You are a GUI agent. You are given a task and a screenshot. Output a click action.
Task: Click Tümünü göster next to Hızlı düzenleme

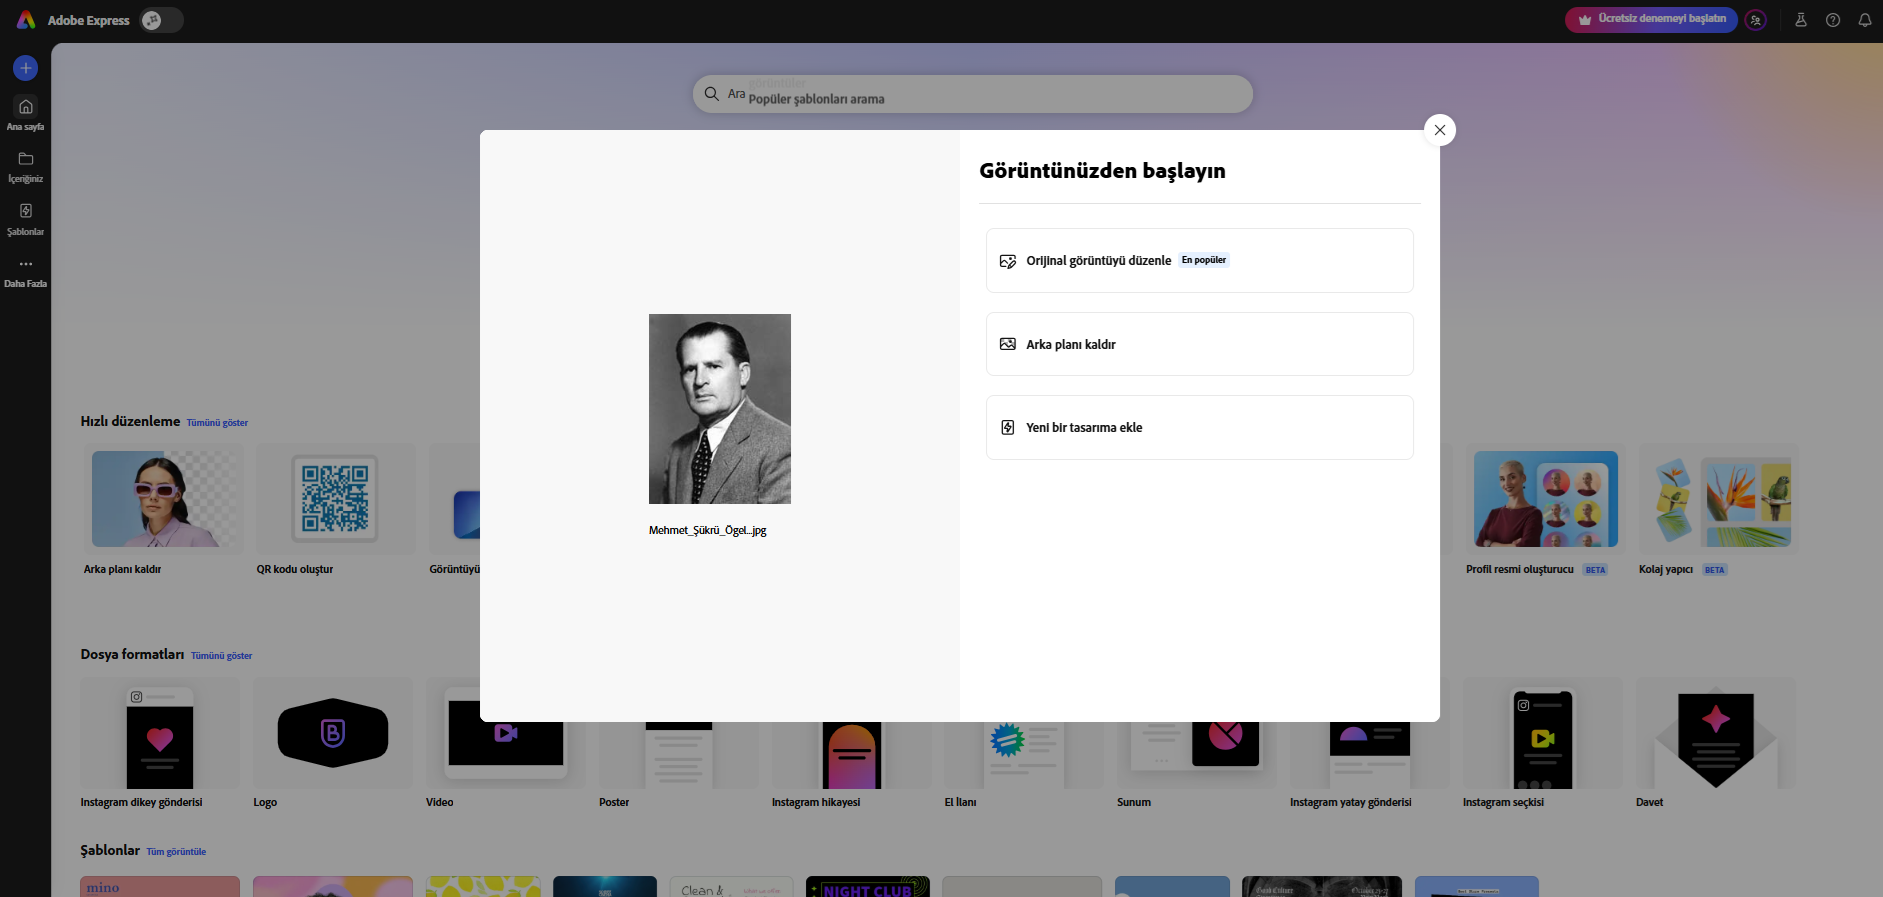[217, 423]
